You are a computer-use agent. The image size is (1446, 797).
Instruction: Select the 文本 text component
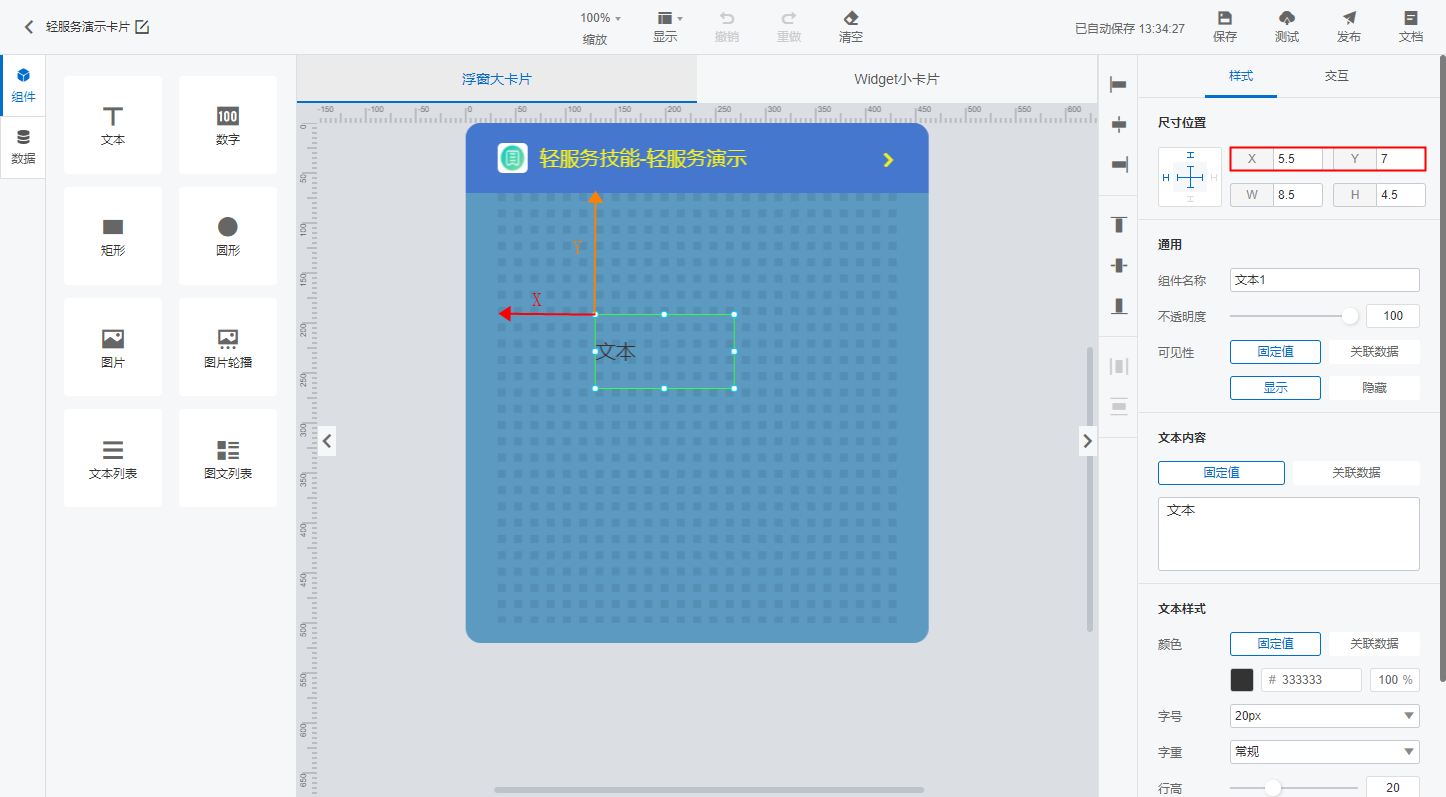(x=113, y=125)
